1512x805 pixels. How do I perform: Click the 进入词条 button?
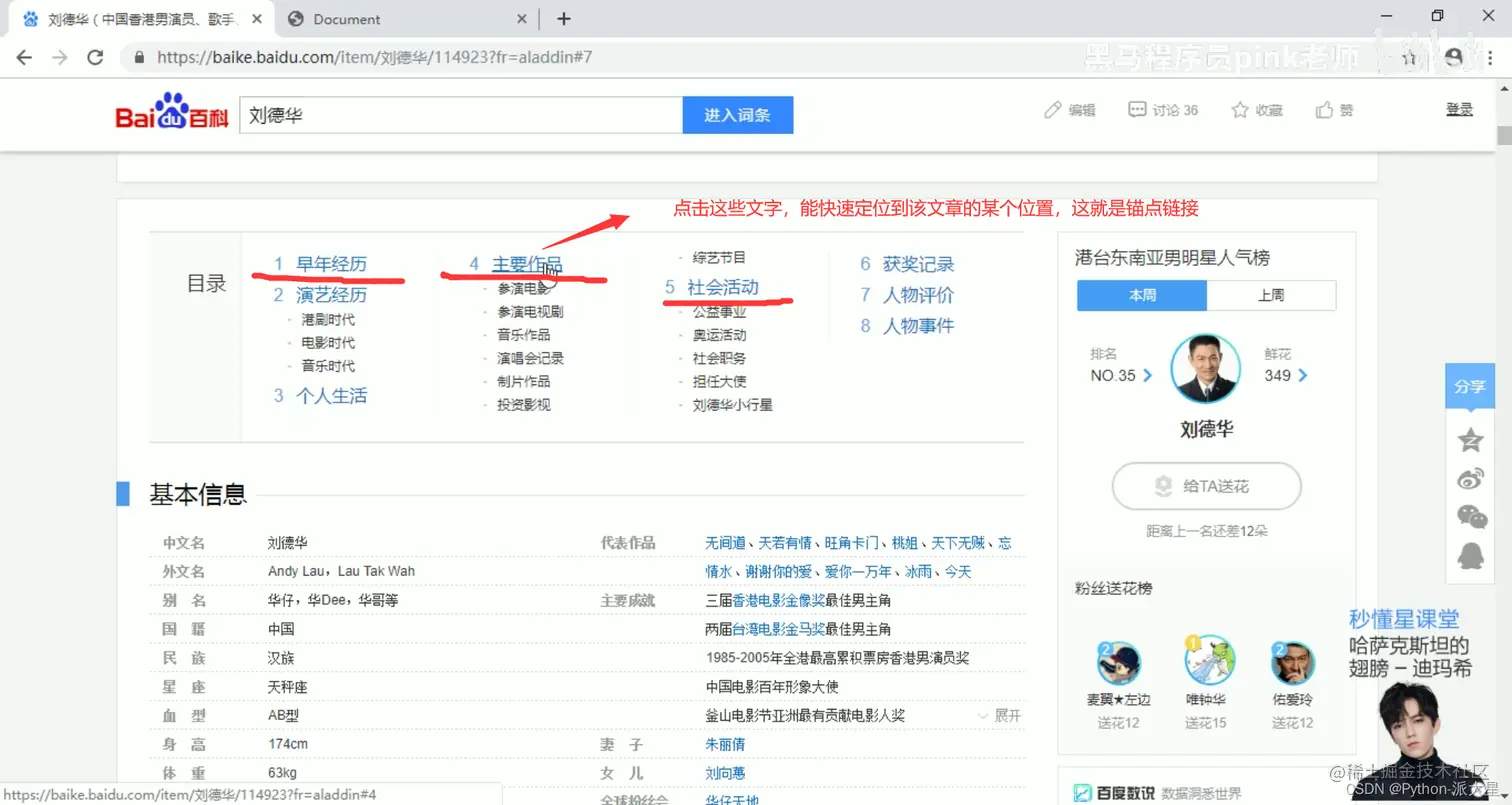pos(737,115)
